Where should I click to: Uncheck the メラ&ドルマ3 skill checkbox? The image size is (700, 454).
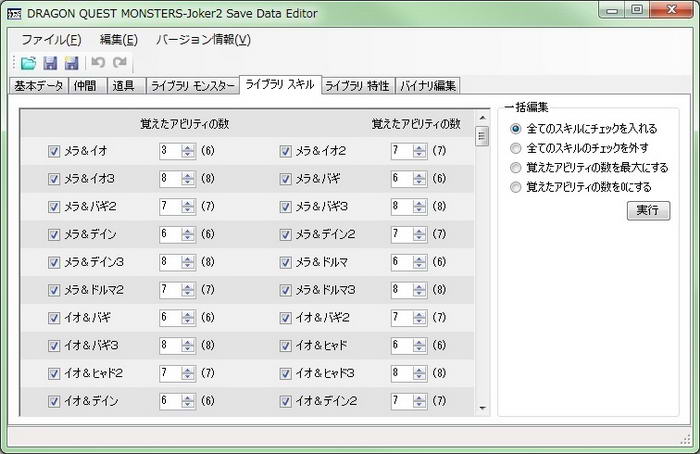tap(285, 290)
